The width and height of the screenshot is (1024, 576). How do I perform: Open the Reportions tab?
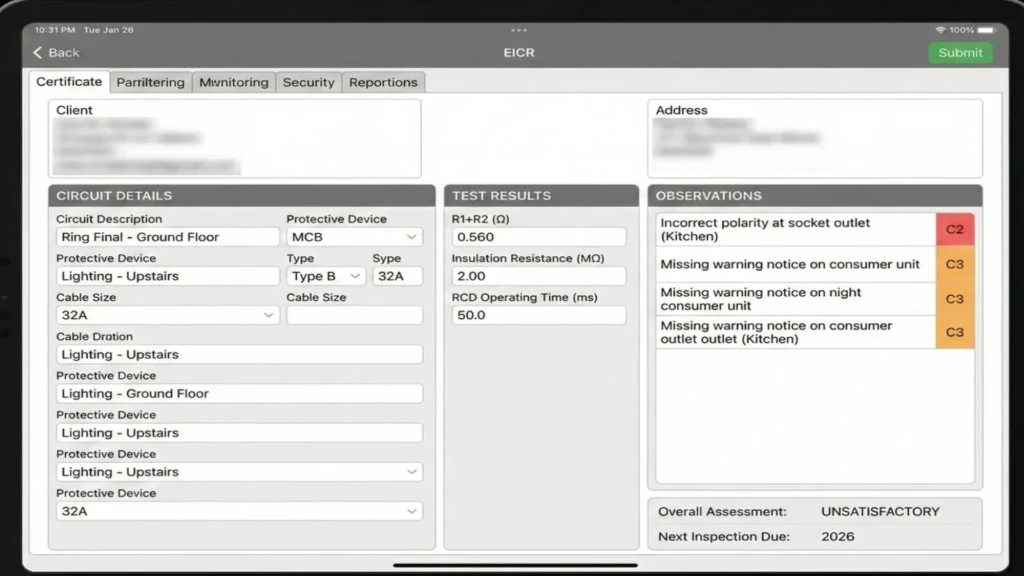(383, 82)
